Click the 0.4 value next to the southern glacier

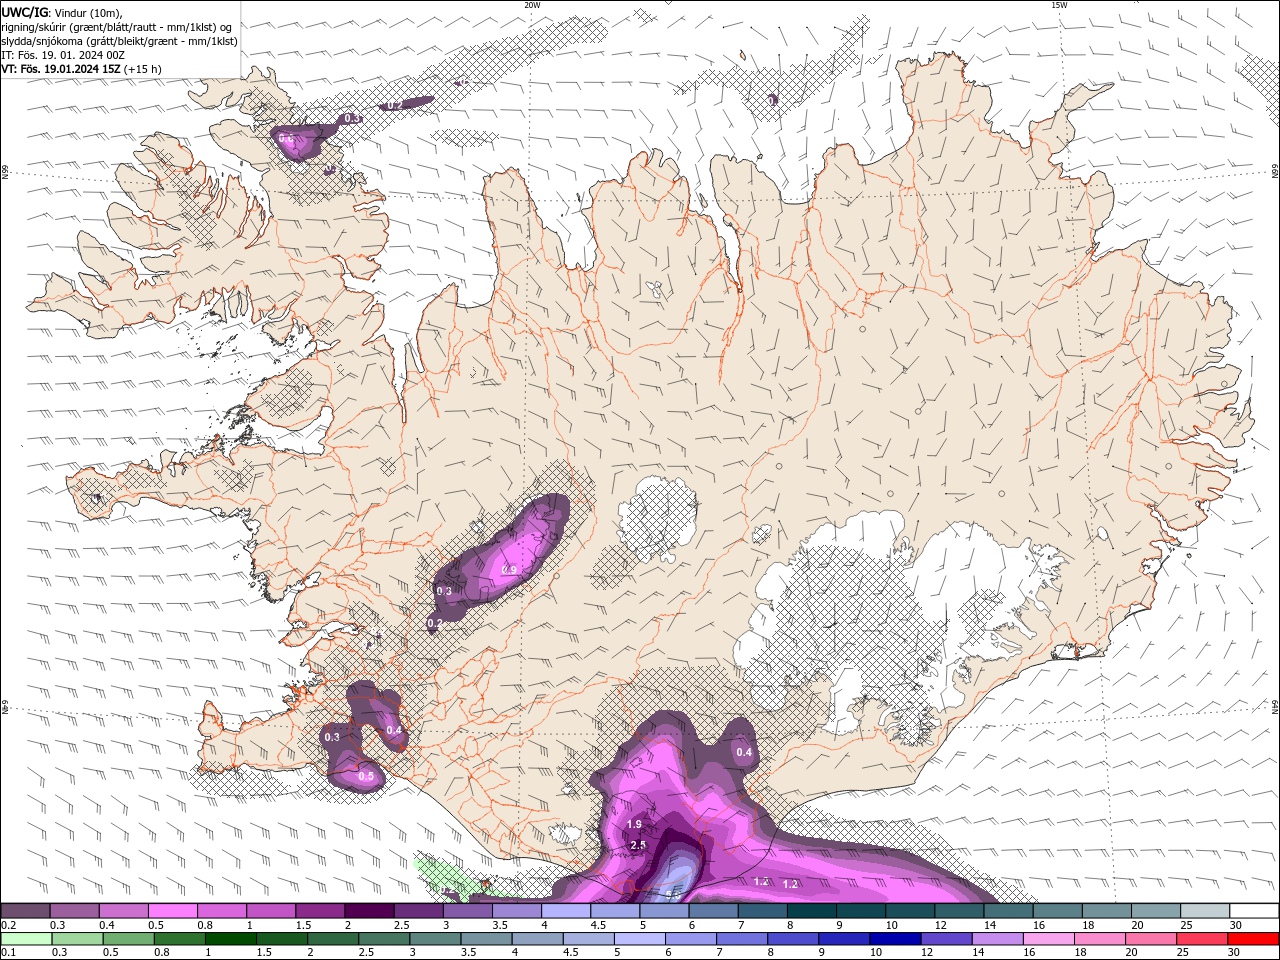coord(744,753)
